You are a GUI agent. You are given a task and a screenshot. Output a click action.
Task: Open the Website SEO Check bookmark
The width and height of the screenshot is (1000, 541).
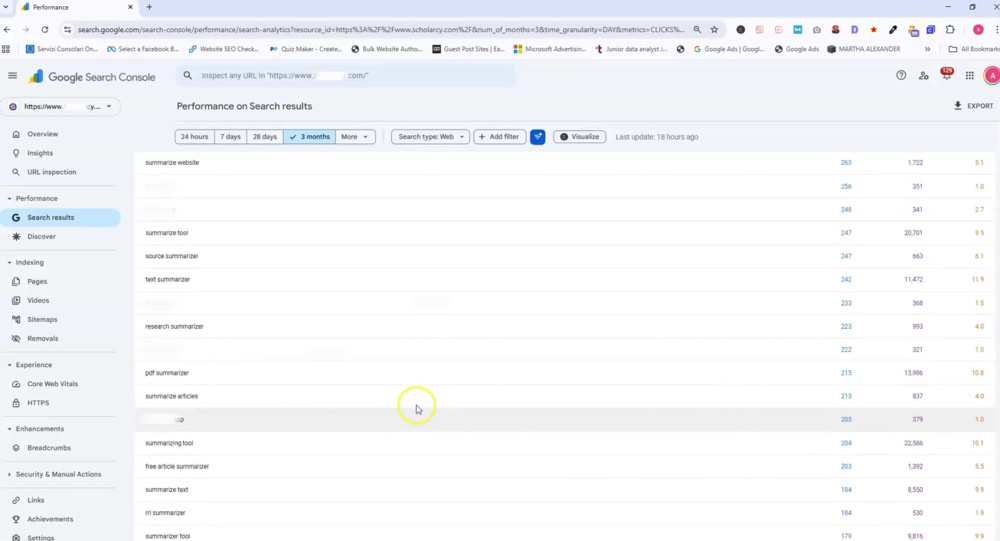click(x=224, y=49)
